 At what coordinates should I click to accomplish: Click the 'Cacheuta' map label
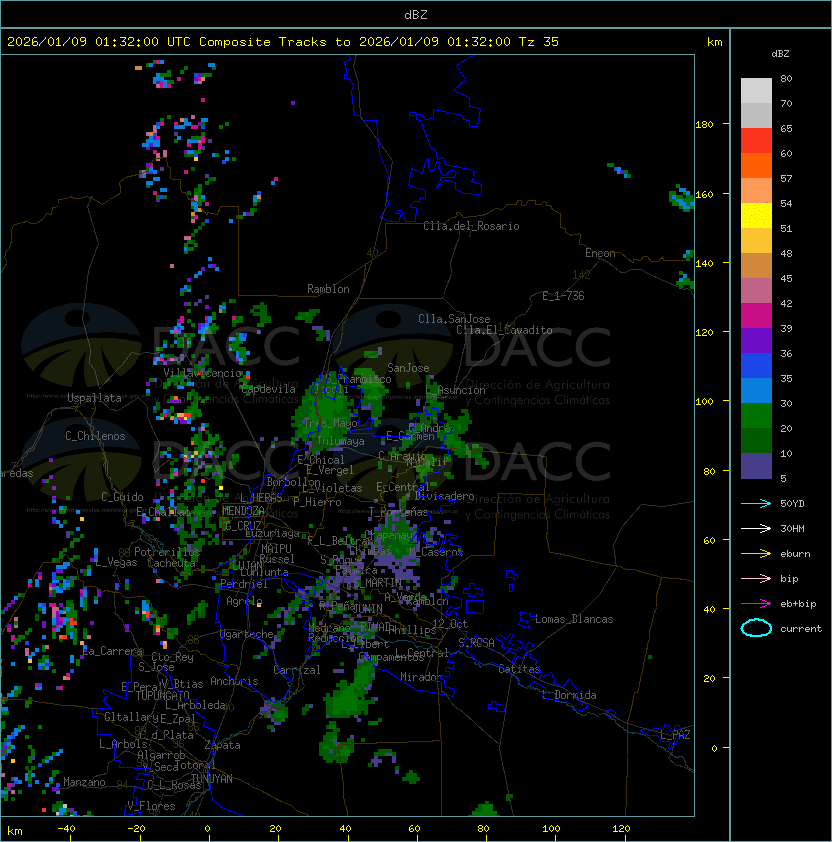(171, 563)
